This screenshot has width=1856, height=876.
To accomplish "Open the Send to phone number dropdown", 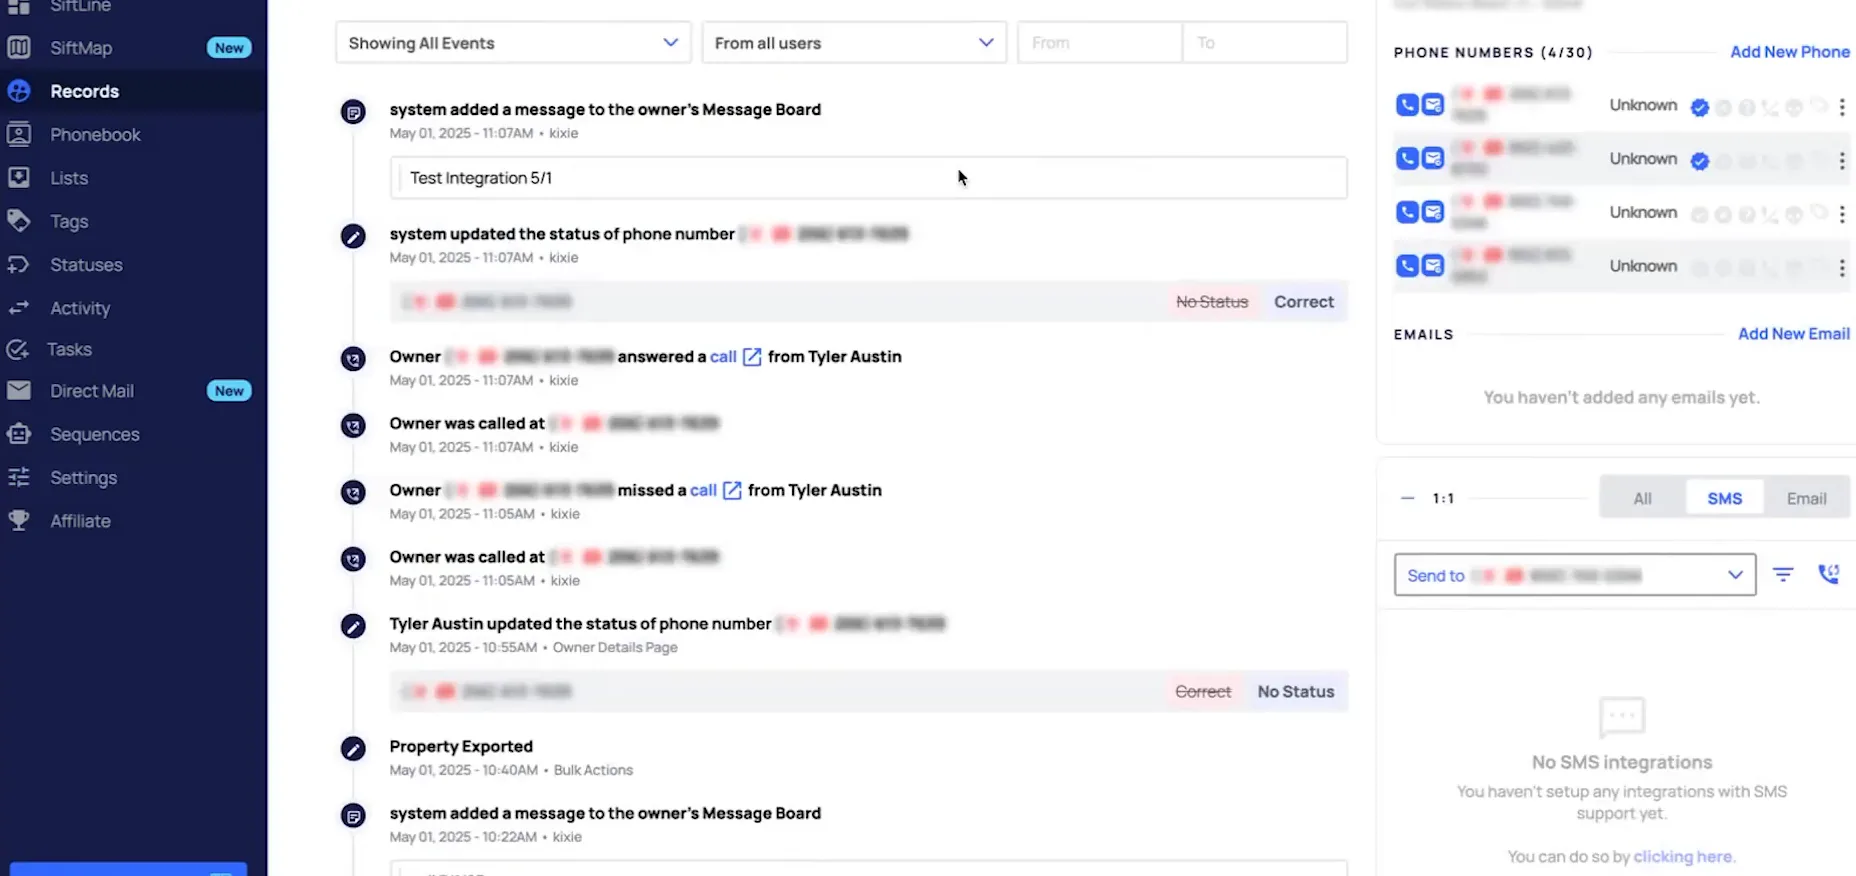I will 1575,575.
